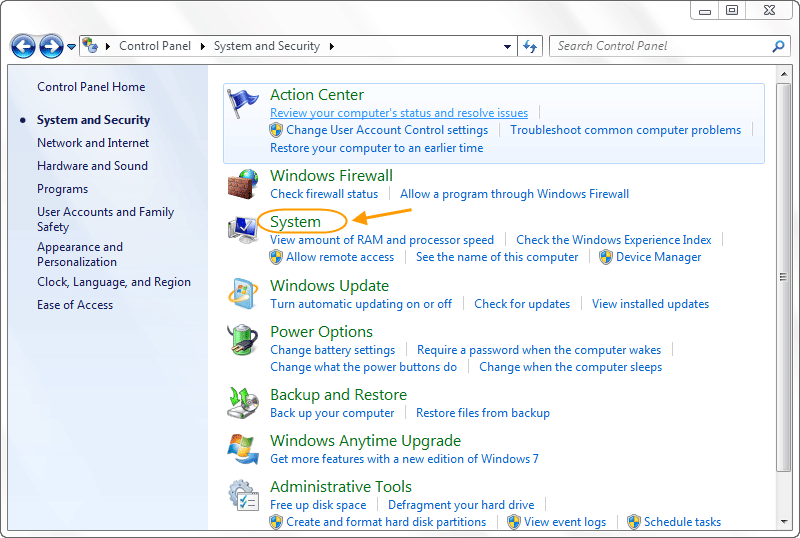800x538 pixels.
Task: Click shield icon beside Allow remote access
Action: (276, 257)
